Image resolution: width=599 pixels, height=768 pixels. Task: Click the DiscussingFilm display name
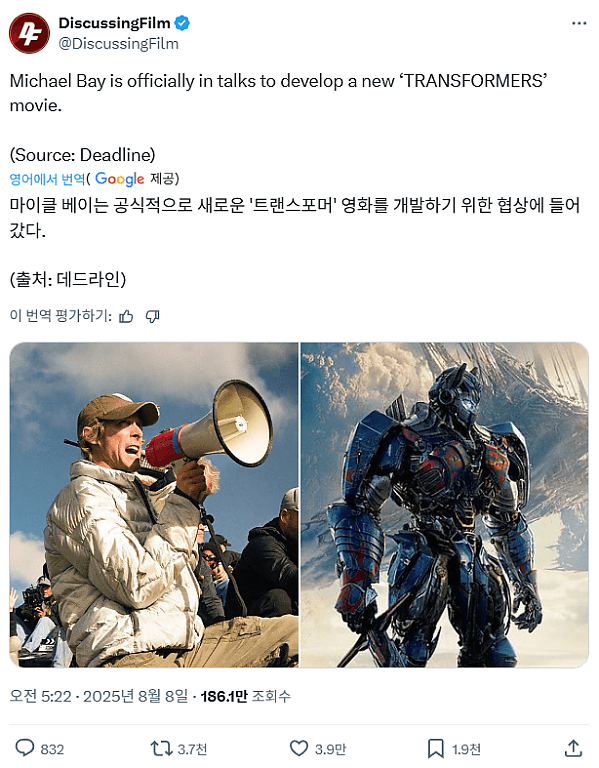tap(115, 23)
